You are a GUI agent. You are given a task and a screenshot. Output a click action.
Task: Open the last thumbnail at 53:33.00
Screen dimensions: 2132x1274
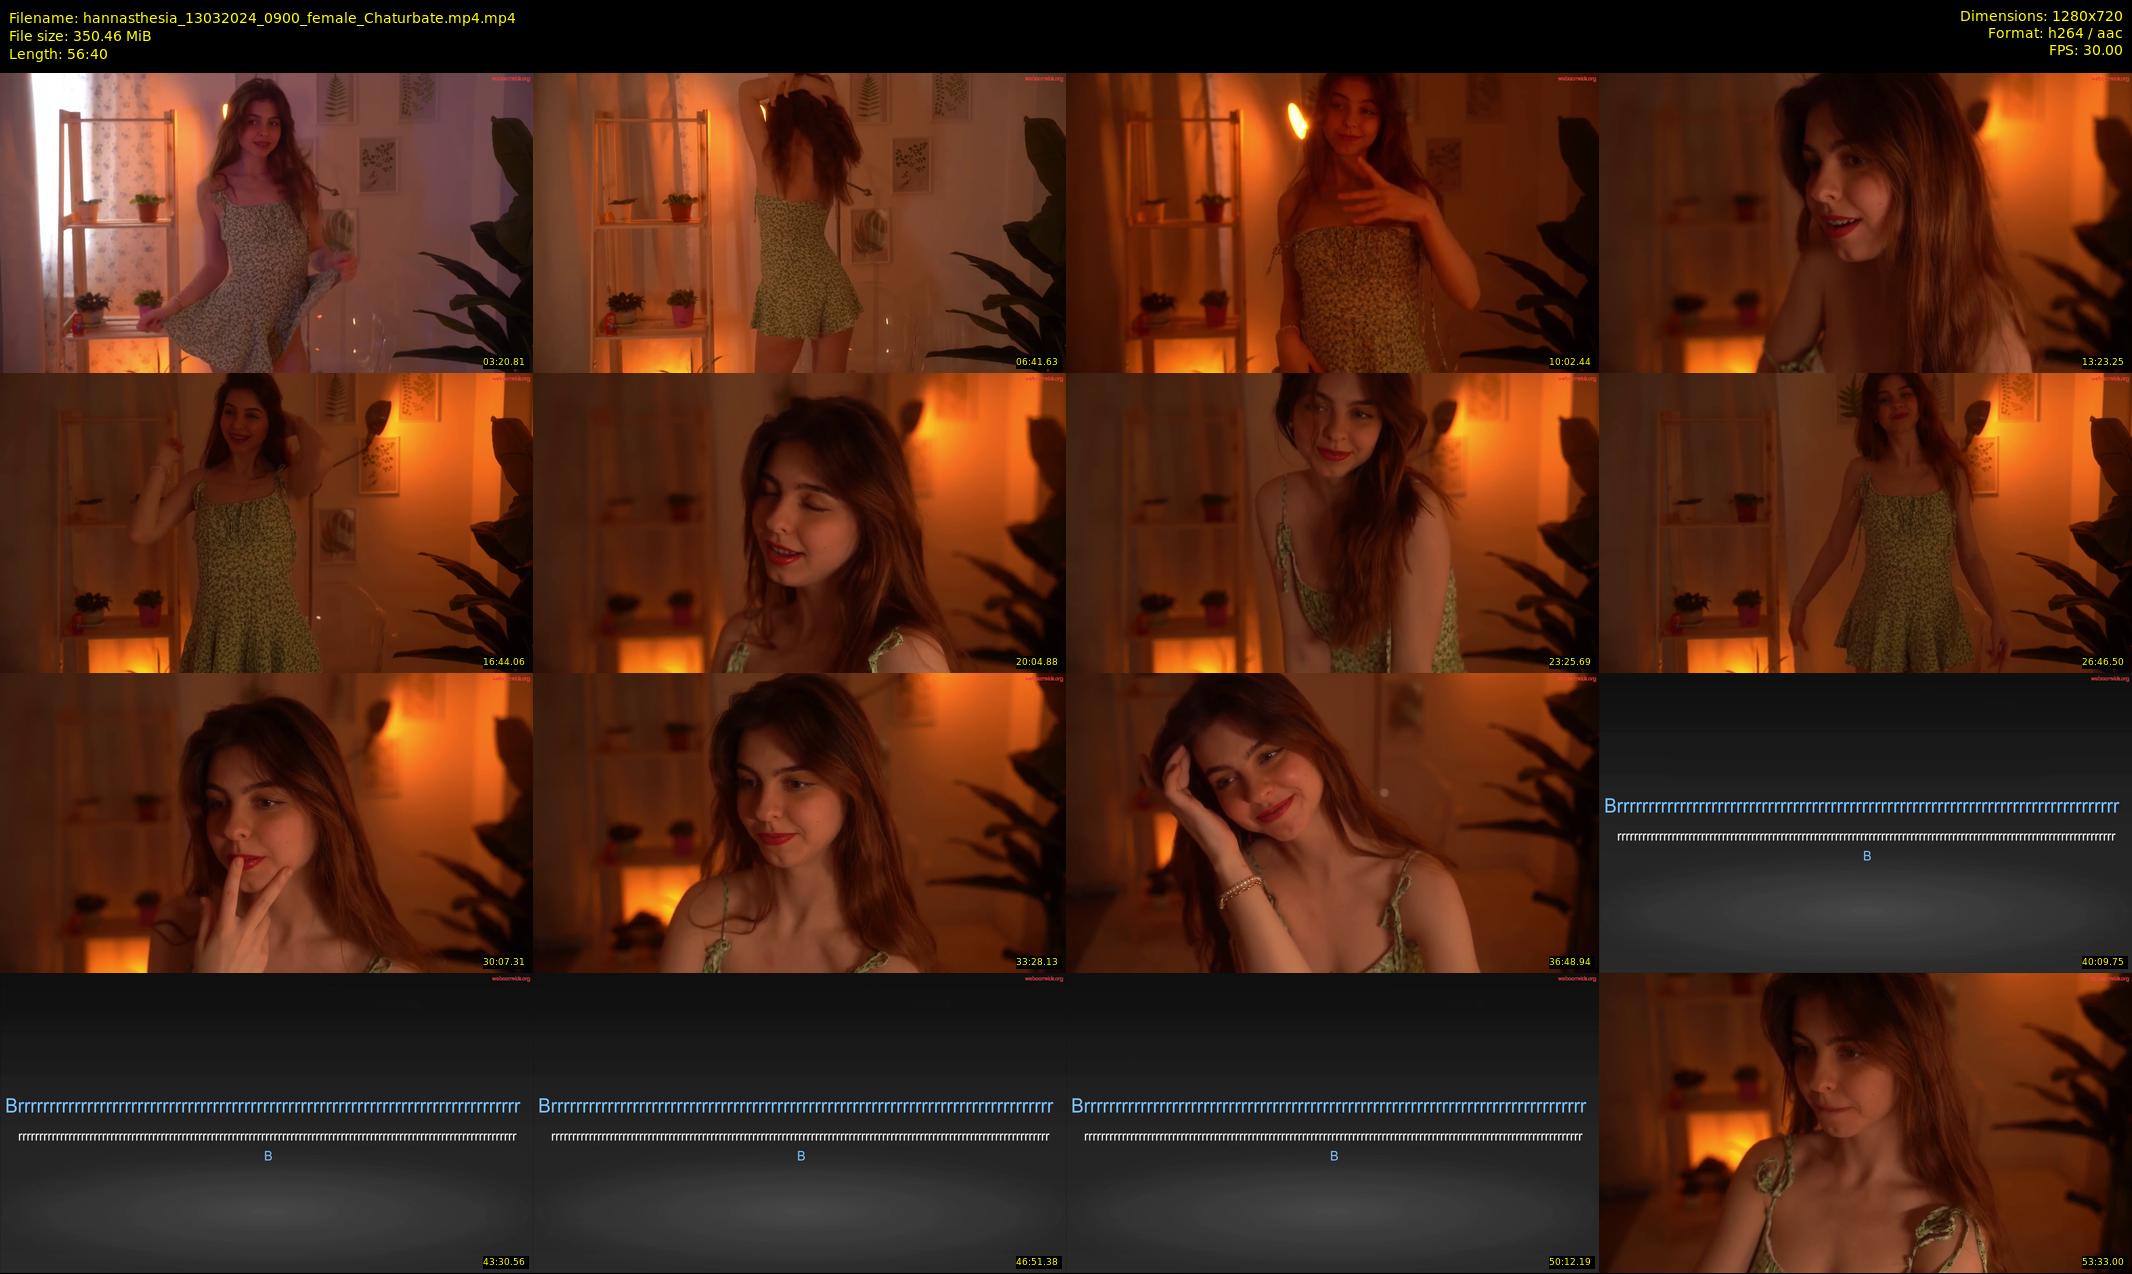(x=1865, y=1122)
